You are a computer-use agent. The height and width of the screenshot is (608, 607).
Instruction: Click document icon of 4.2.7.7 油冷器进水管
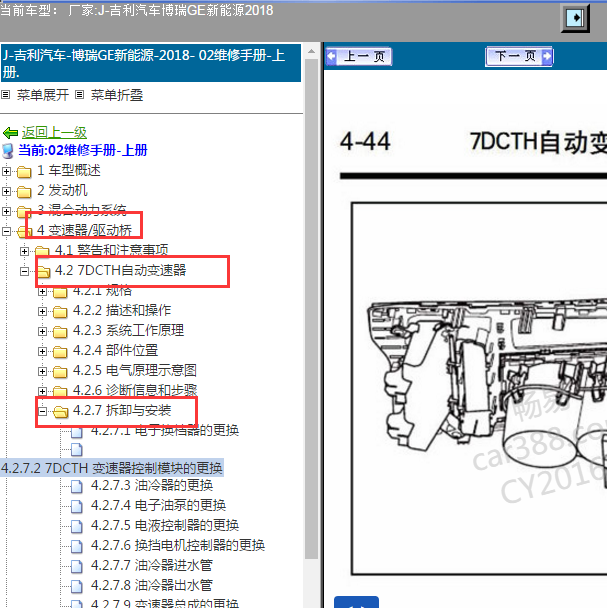pos(77,566)
